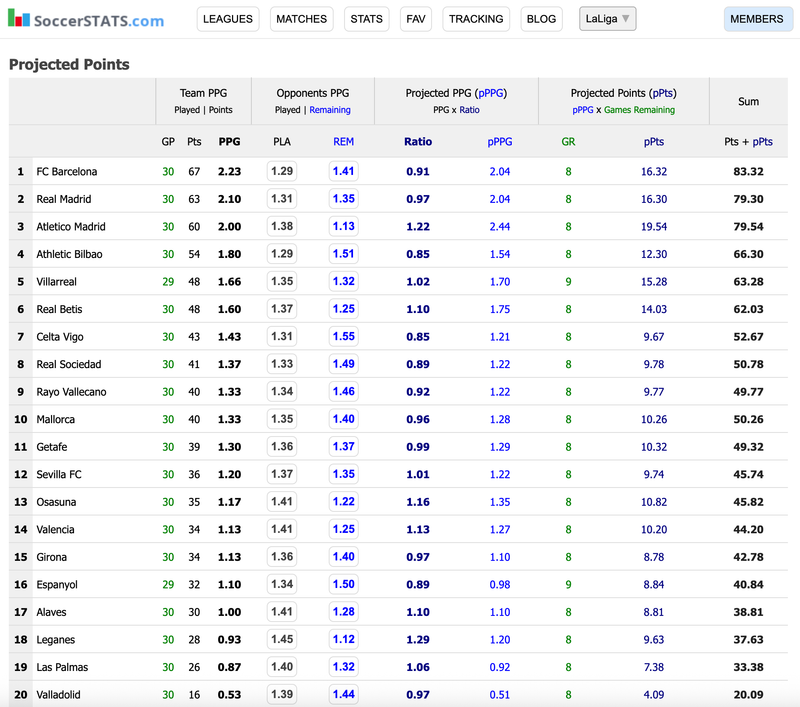Open the LEAGUES menu
This screenshot has height=707, width=800.
tap(227, 19)
